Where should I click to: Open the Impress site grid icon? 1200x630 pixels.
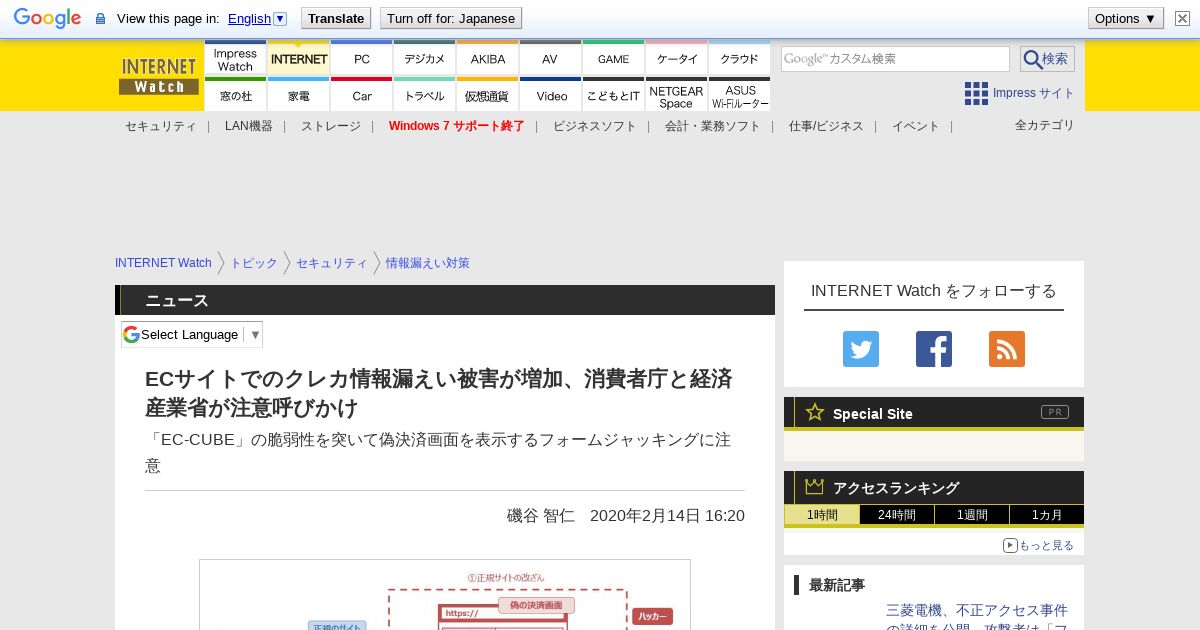tap(976, 93)
